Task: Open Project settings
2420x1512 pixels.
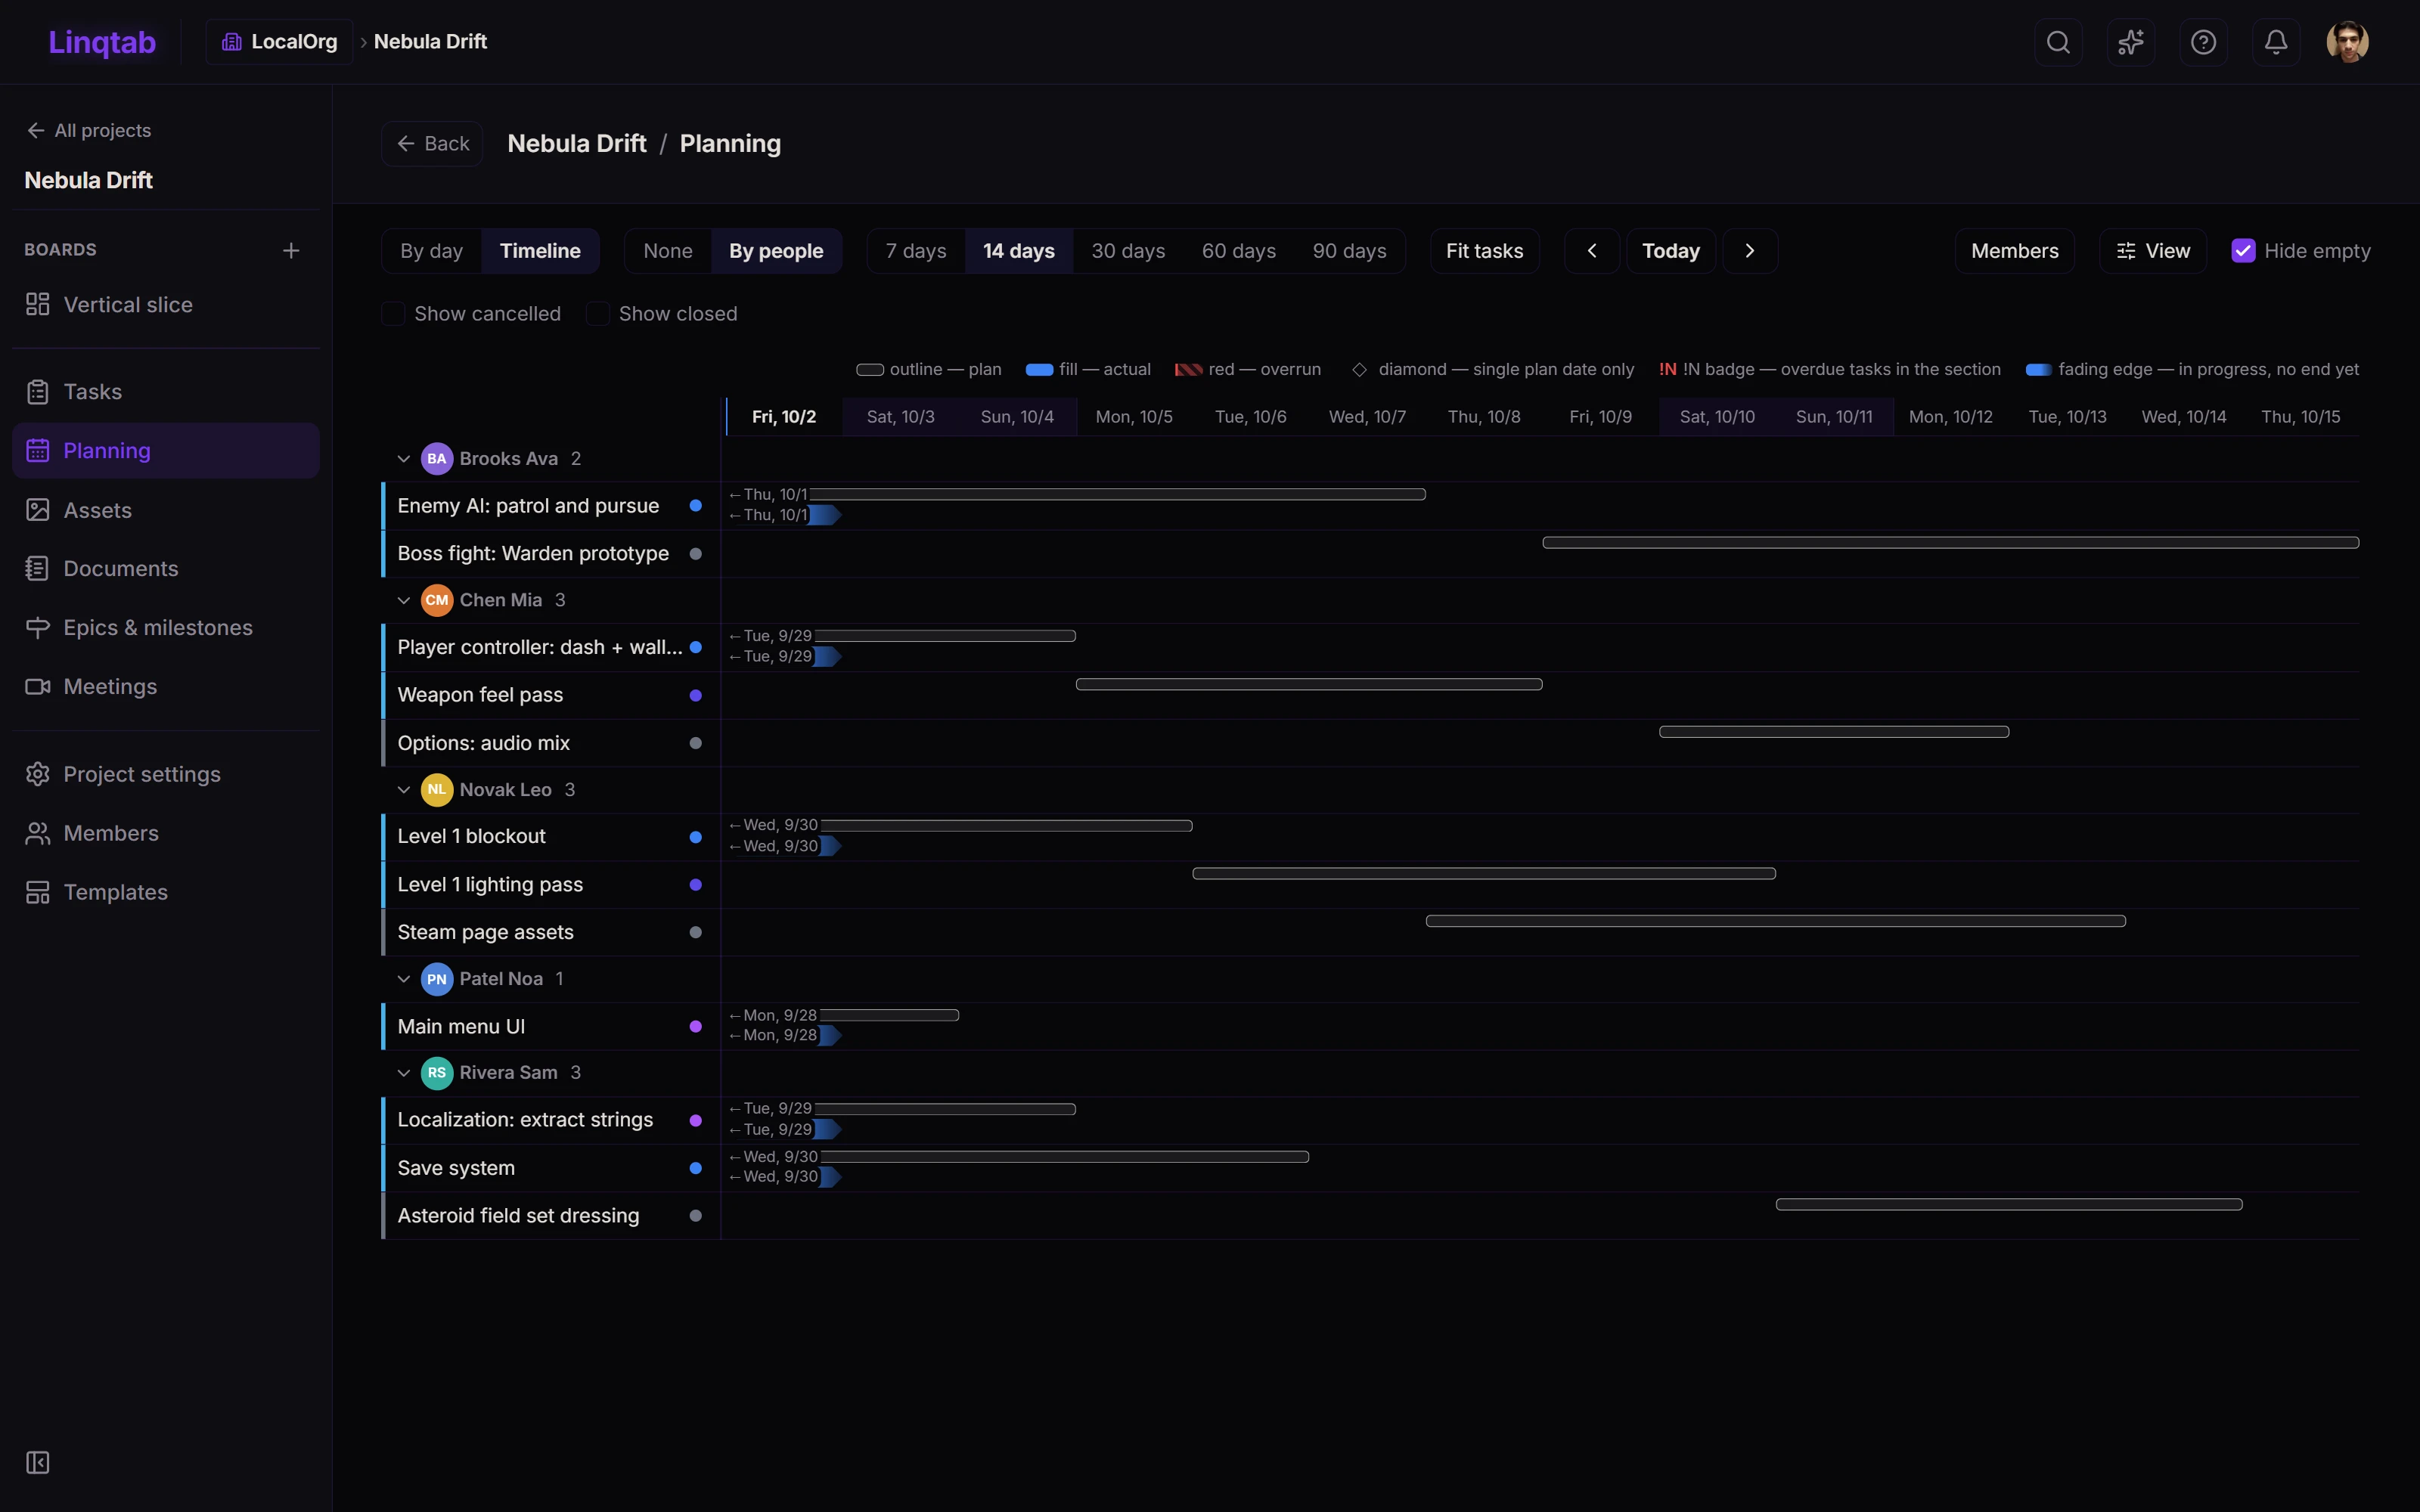Action: point(166,774)
